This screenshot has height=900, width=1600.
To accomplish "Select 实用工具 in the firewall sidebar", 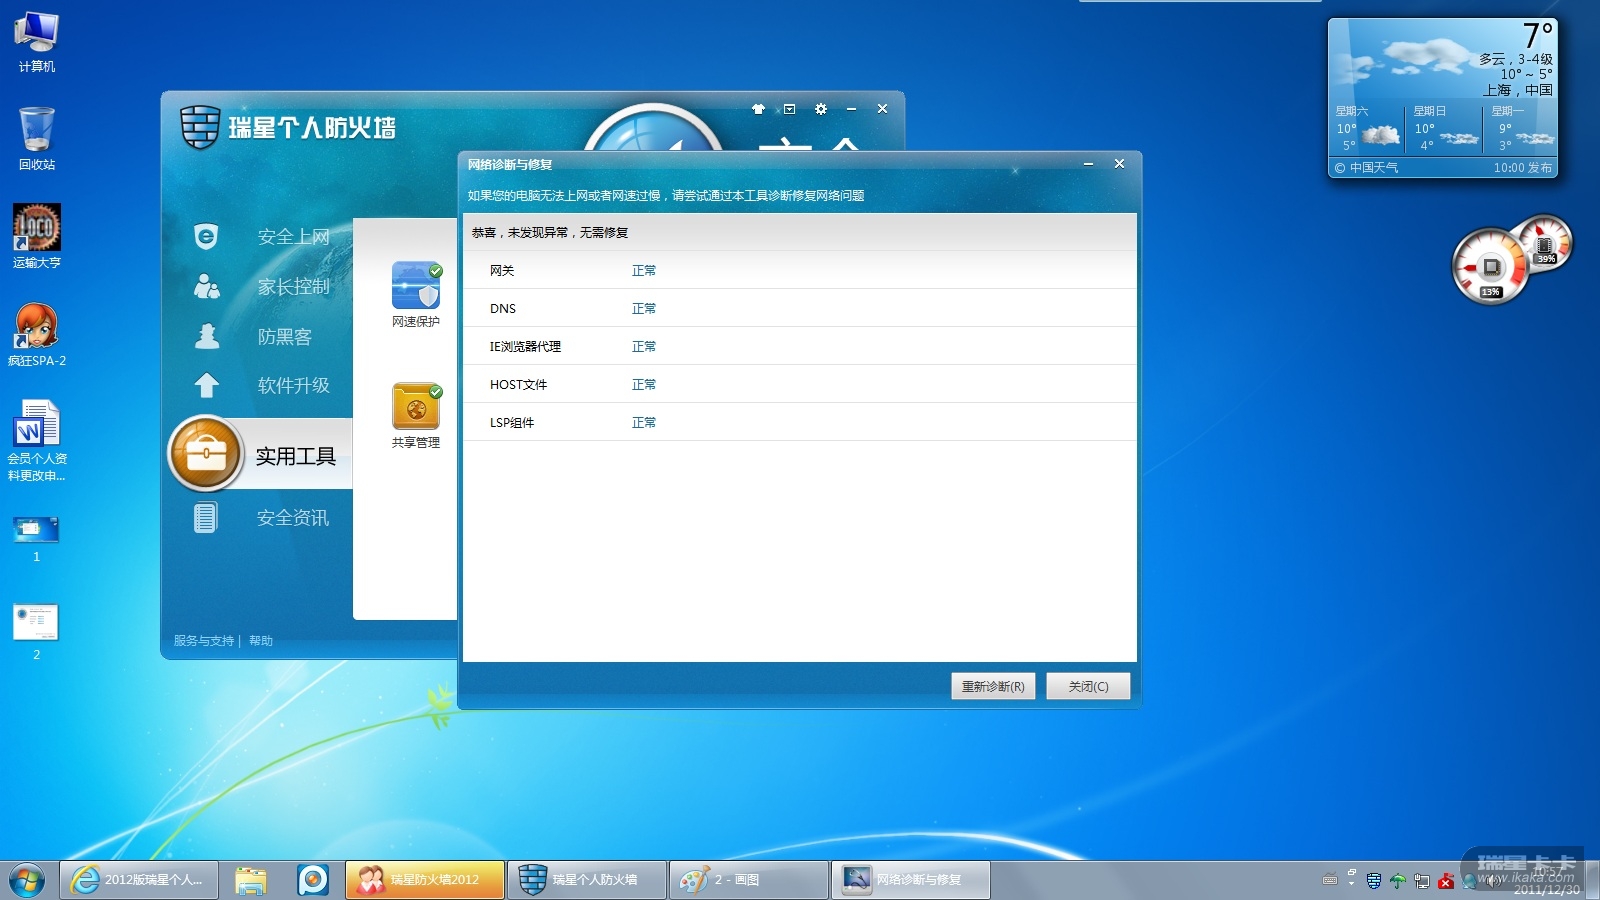I will 295,457.
